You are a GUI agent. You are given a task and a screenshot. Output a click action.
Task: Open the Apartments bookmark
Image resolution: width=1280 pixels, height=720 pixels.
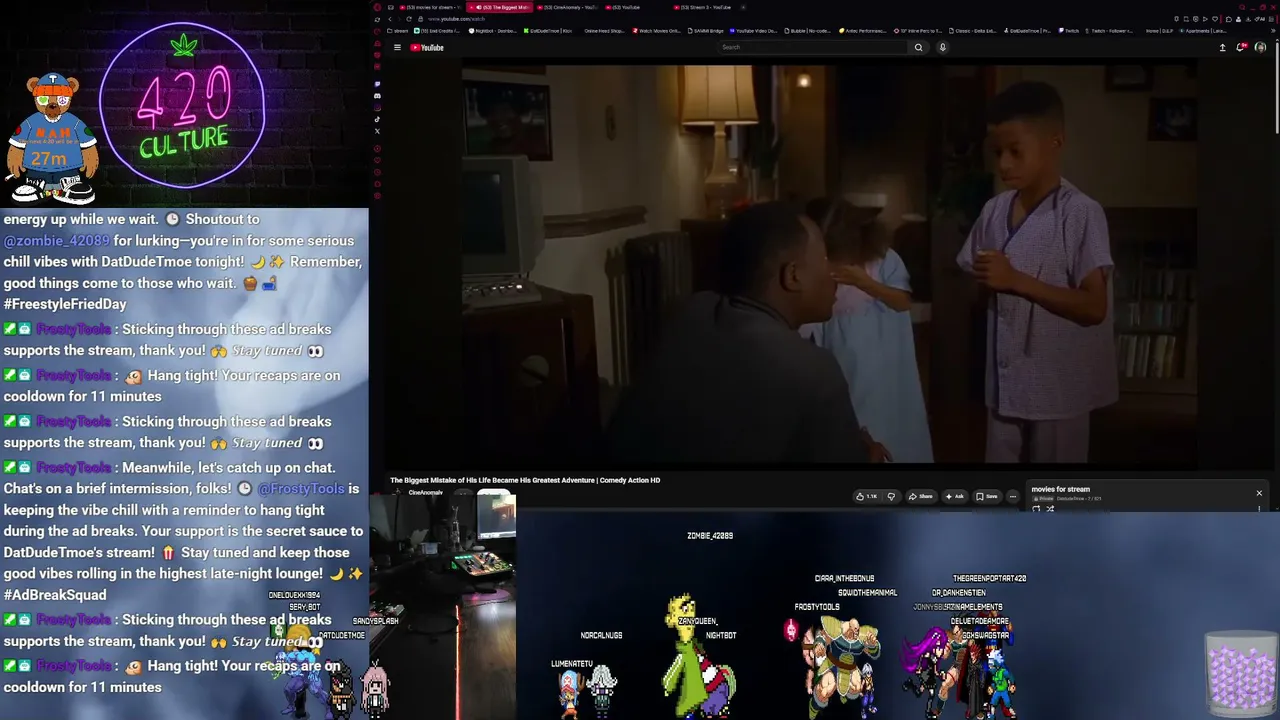(x=1203, y=31)
